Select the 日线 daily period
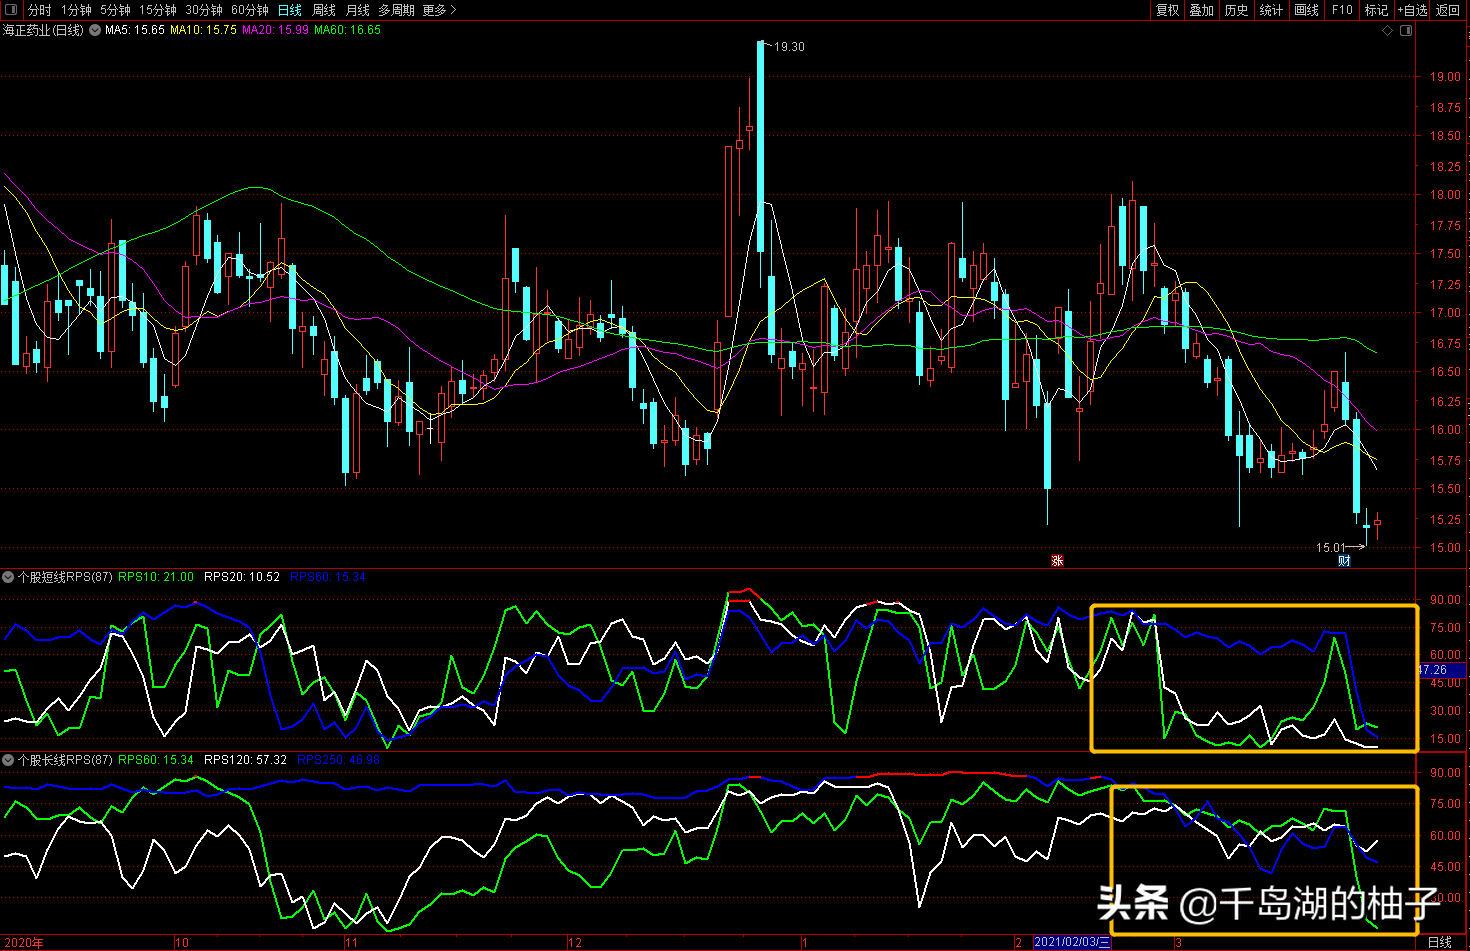The width and height of the screenshot is (1470, 951). [x=290, y=10]
